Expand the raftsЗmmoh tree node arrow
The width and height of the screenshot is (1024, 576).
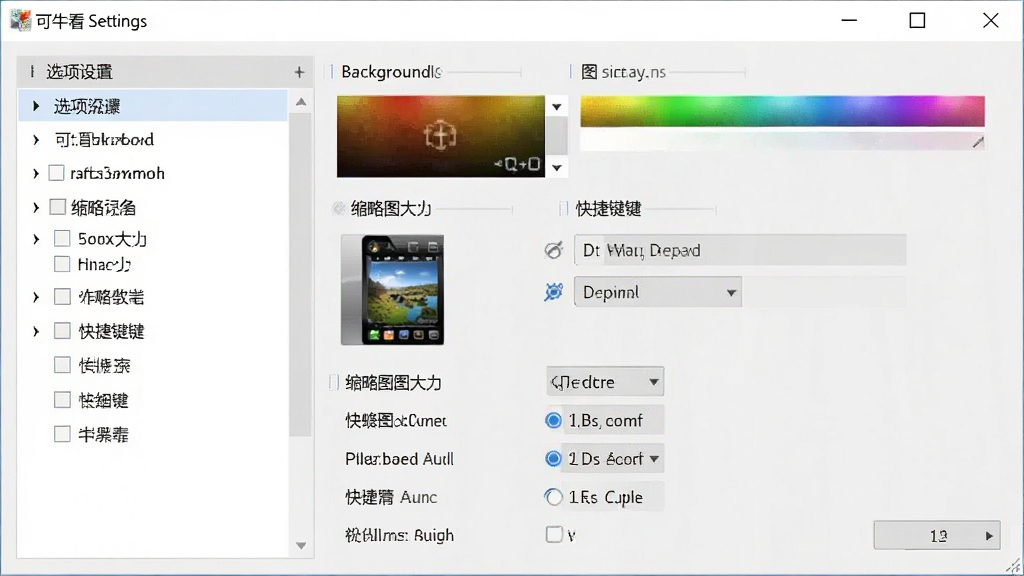37,173
